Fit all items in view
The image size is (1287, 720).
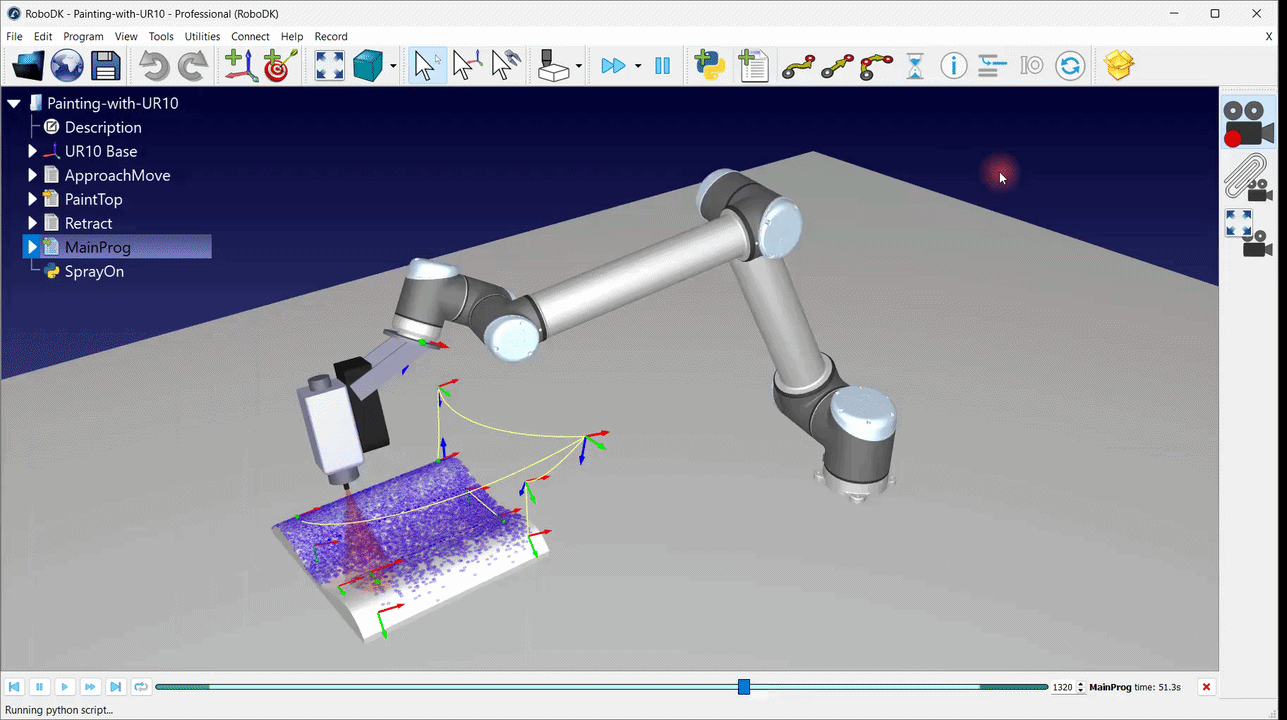tap(330, 66)
